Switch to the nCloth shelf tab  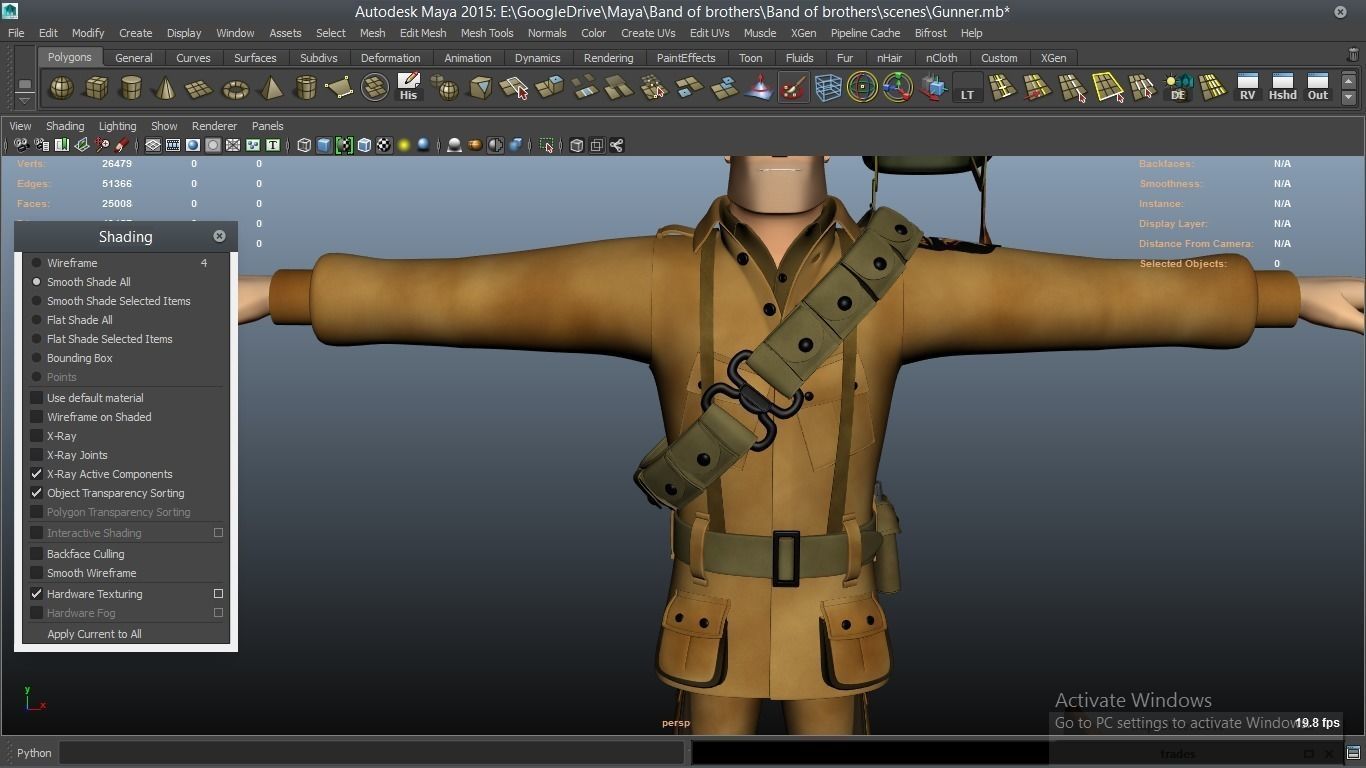(941, 58)
